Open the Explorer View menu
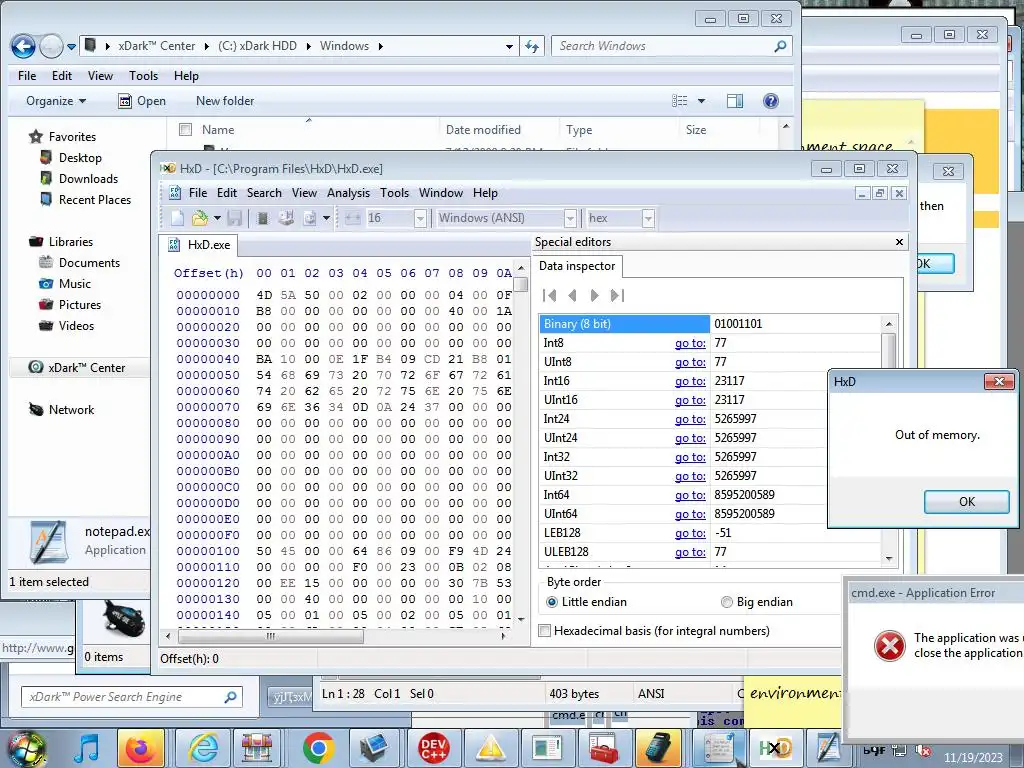This screenshot has height=768, width=1024. point(101,76)
